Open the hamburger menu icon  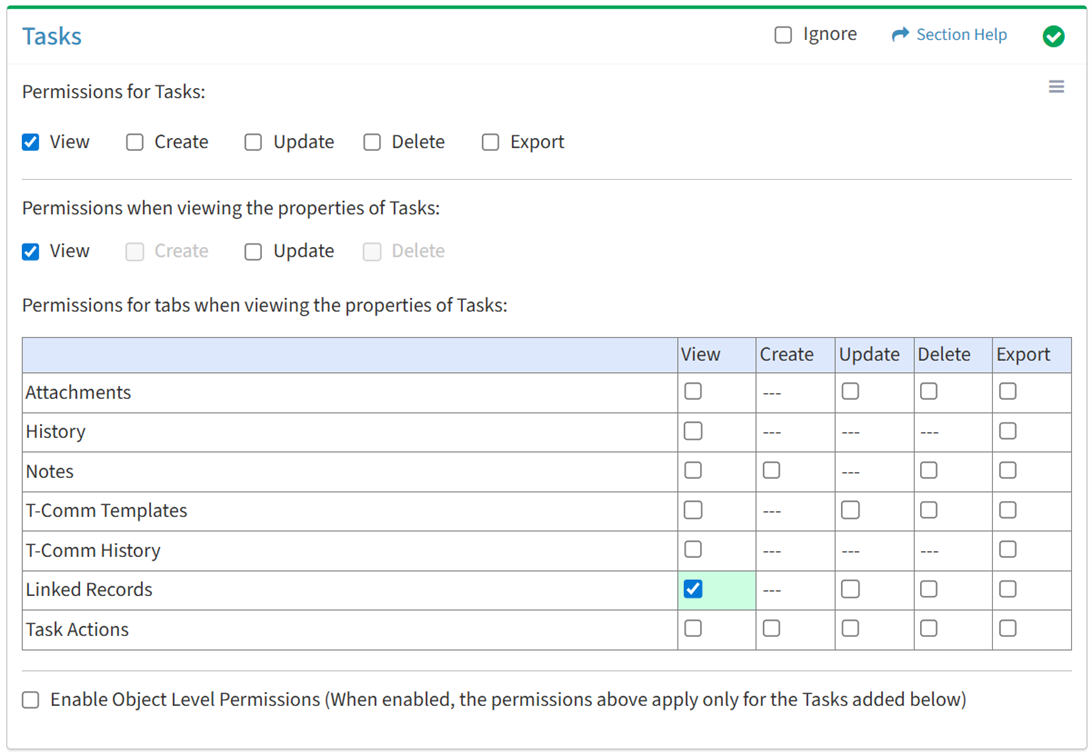(x=1056, y=87)
